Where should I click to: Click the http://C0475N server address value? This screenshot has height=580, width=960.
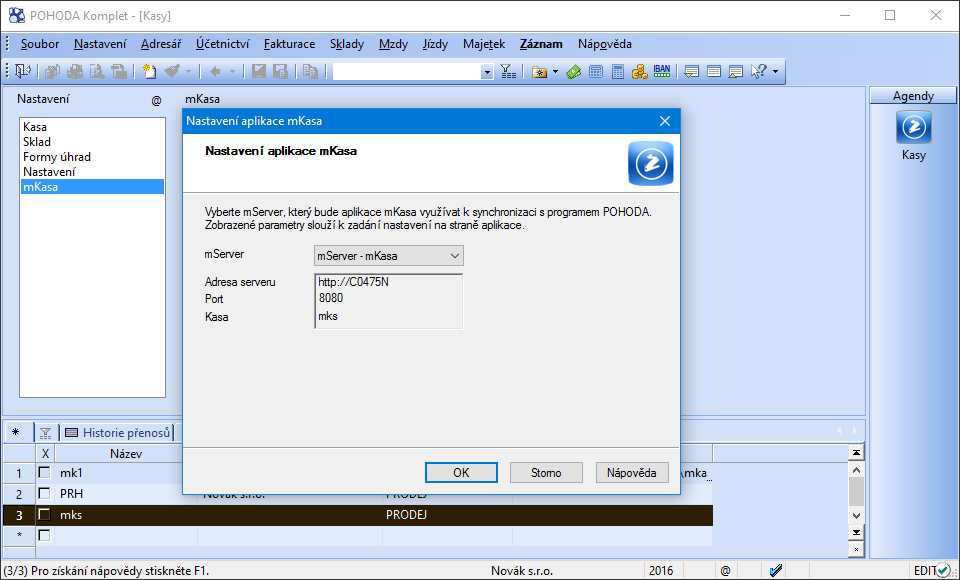(x=353, y=282)
